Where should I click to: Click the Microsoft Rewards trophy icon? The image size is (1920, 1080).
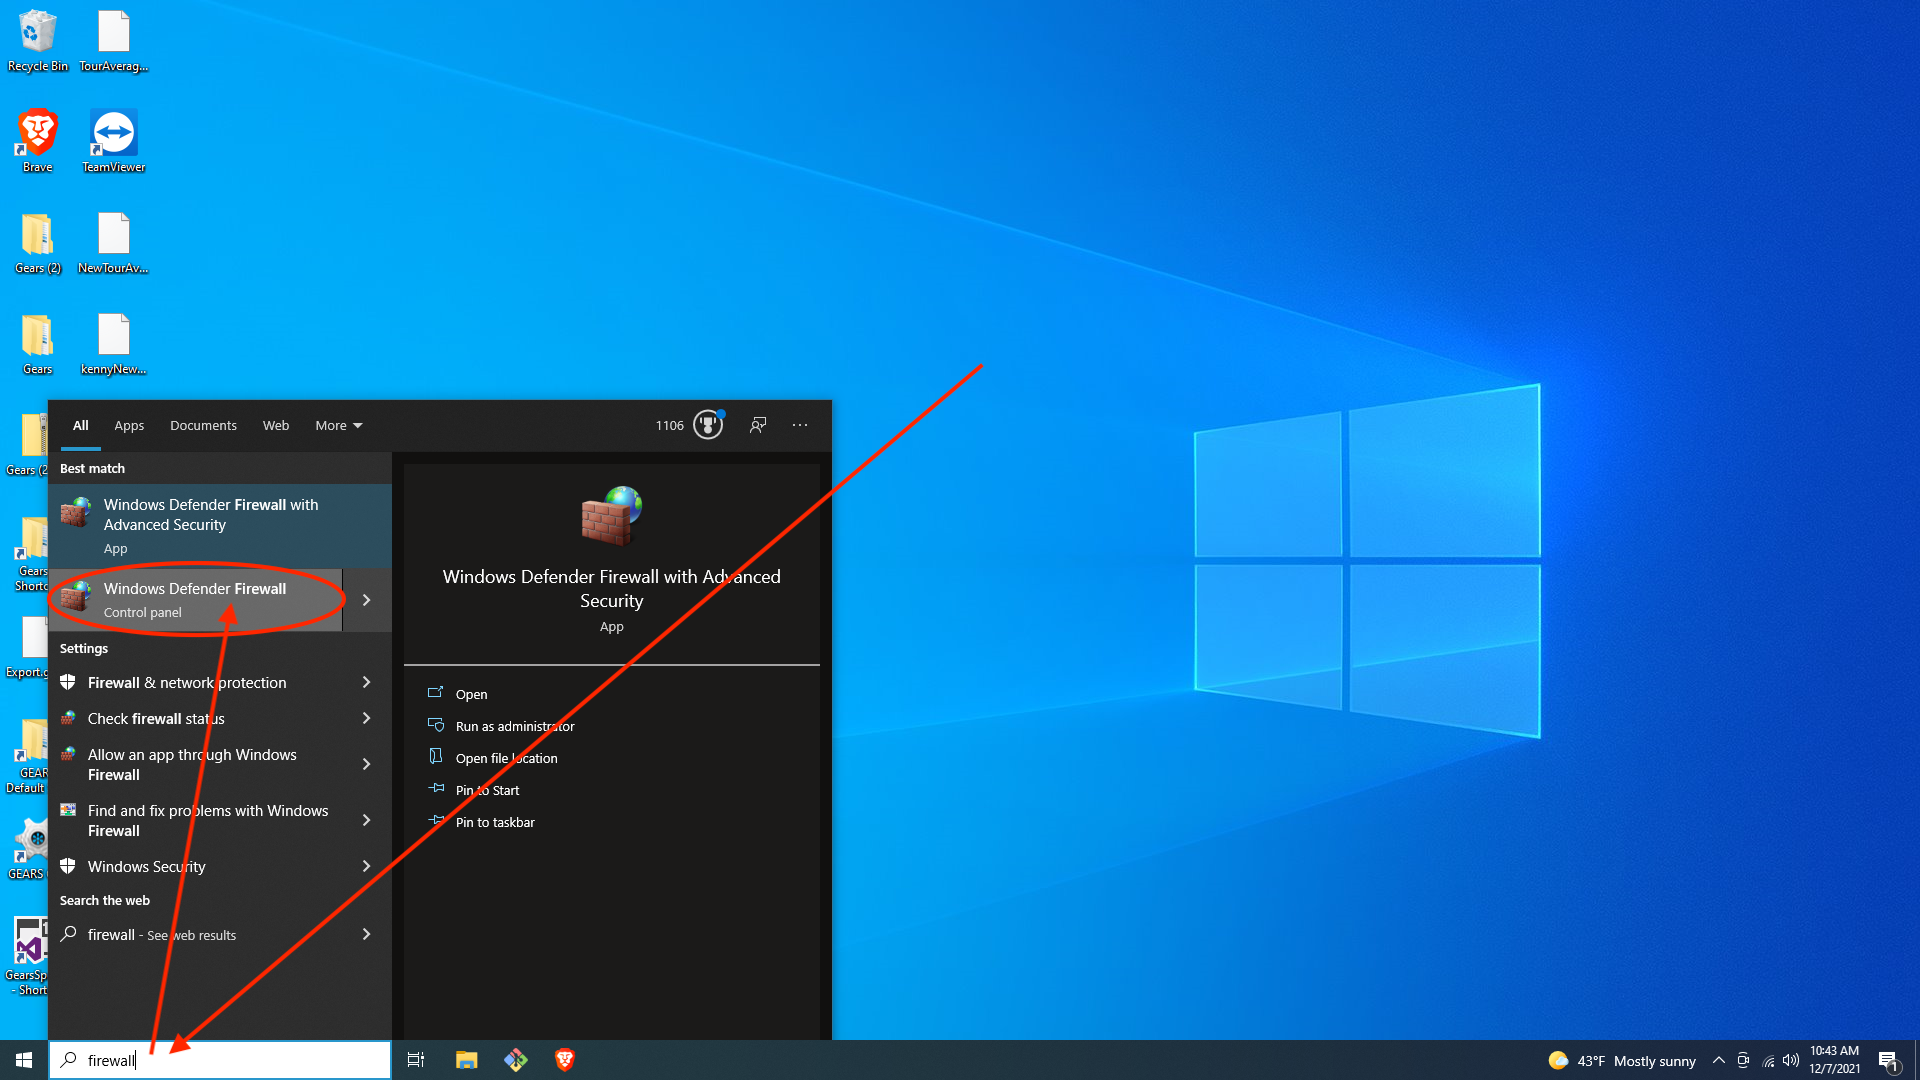708,425
